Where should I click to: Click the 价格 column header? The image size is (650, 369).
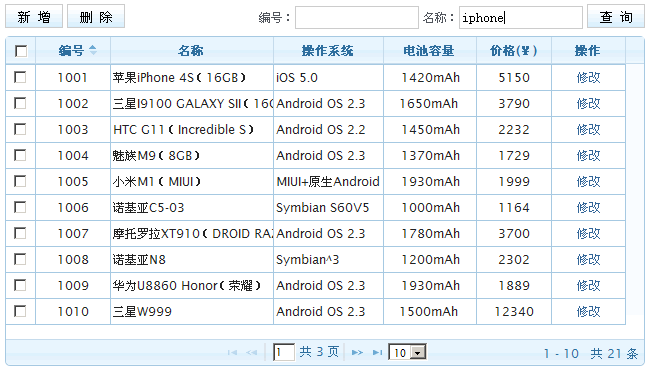tap(513, 51)
